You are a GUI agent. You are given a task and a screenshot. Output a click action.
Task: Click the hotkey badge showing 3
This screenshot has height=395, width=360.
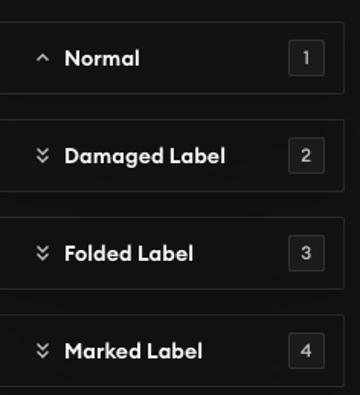[x=306, y=253]
